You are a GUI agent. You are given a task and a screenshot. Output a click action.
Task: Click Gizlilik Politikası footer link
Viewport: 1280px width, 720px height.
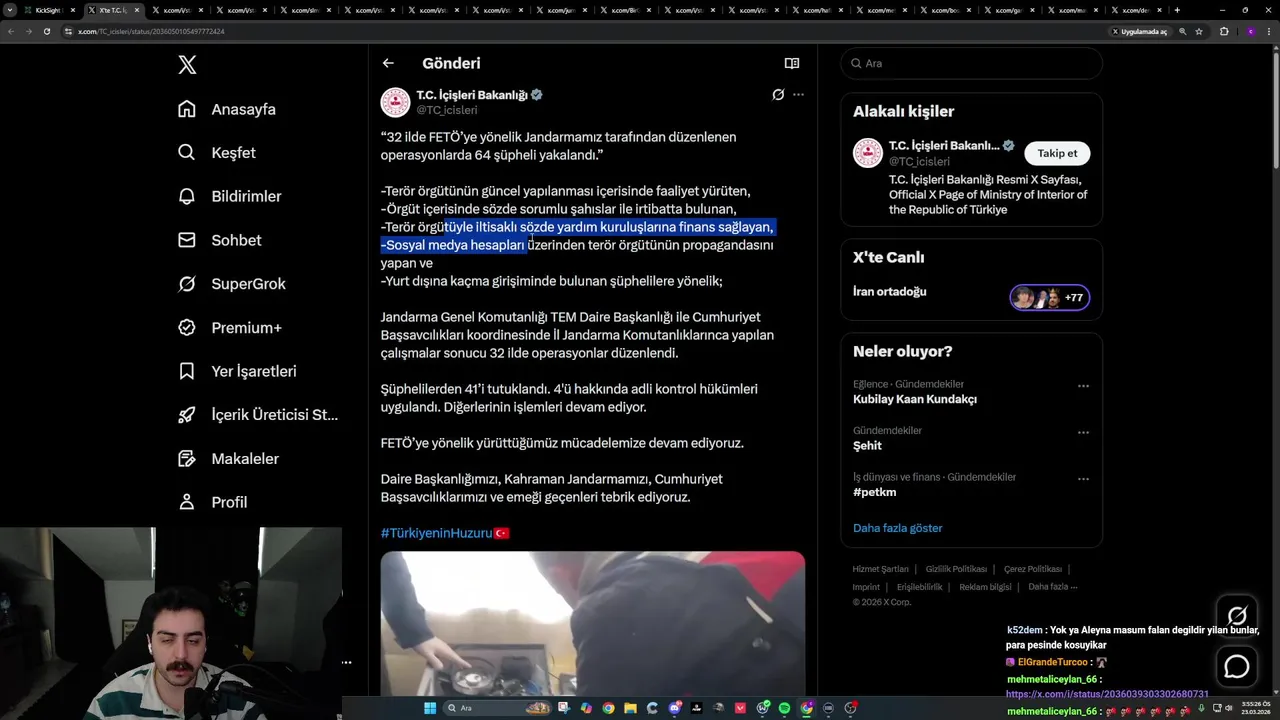coord(956,569)
